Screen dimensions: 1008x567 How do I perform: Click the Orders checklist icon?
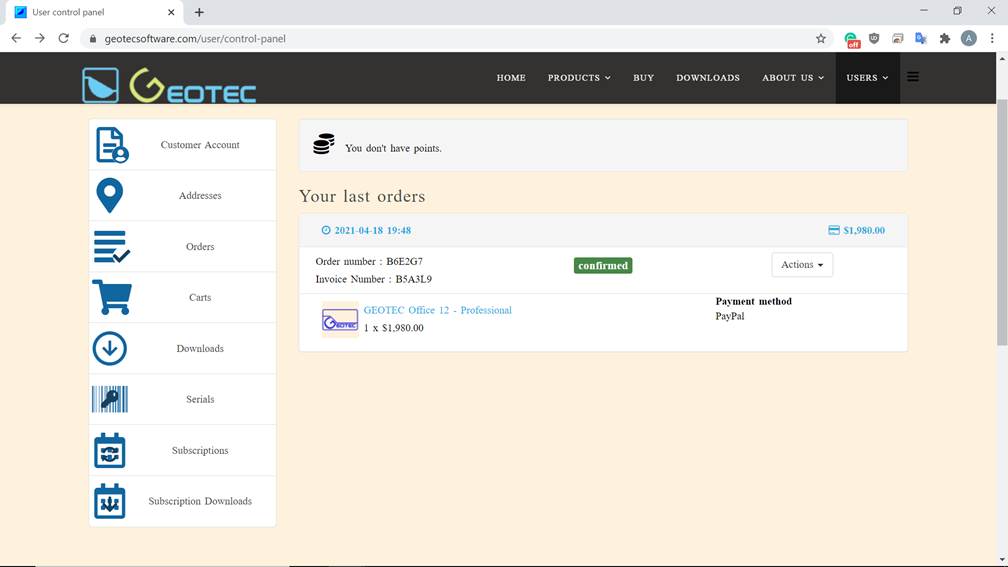point(111,247)
